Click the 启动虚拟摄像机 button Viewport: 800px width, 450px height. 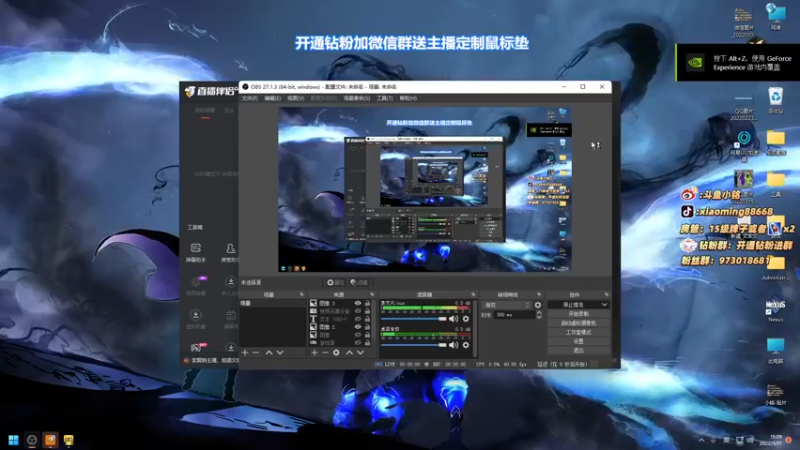point(578,323)
